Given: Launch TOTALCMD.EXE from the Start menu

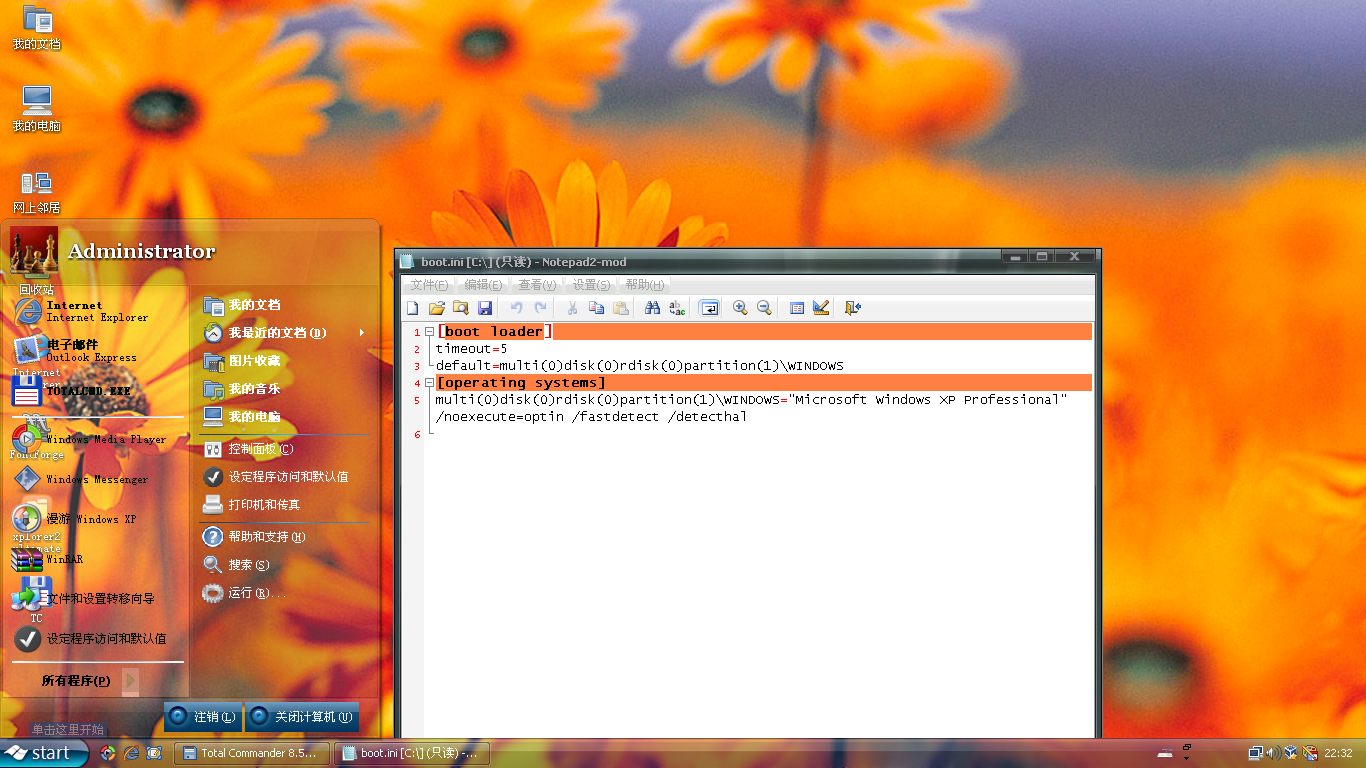Looking at the screenshot, I should point(96,391).
